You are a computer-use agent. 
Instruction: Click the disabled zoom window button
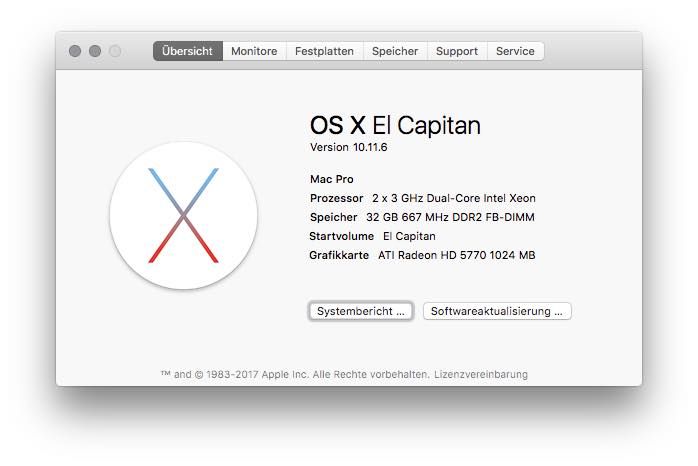pos(115,51)
